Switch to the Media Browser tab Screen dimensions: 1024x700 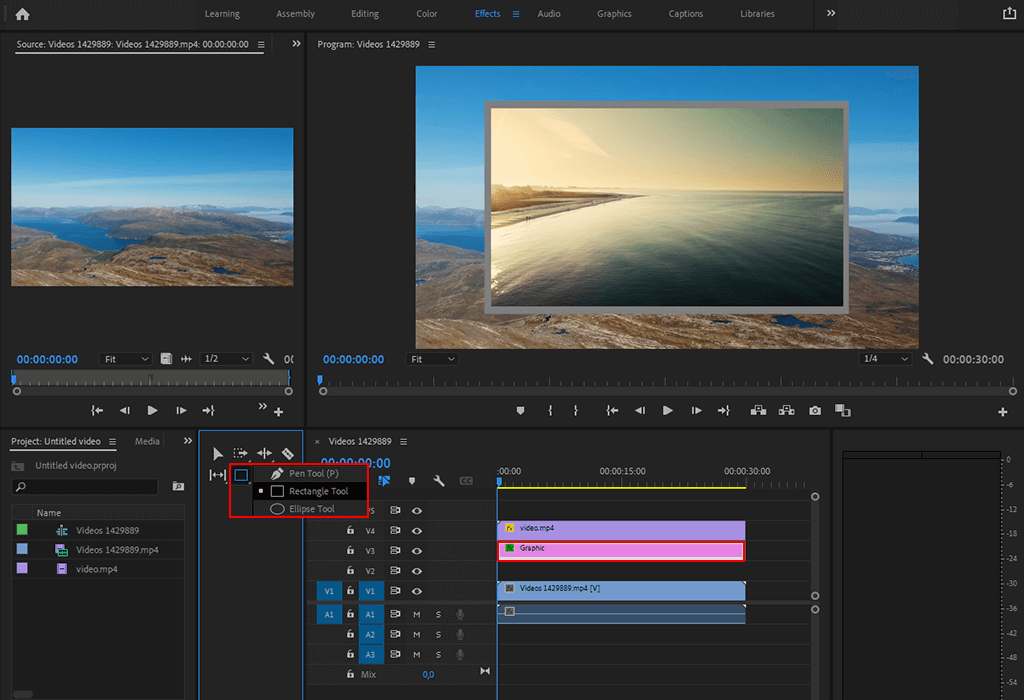click(x=147, y=441)
